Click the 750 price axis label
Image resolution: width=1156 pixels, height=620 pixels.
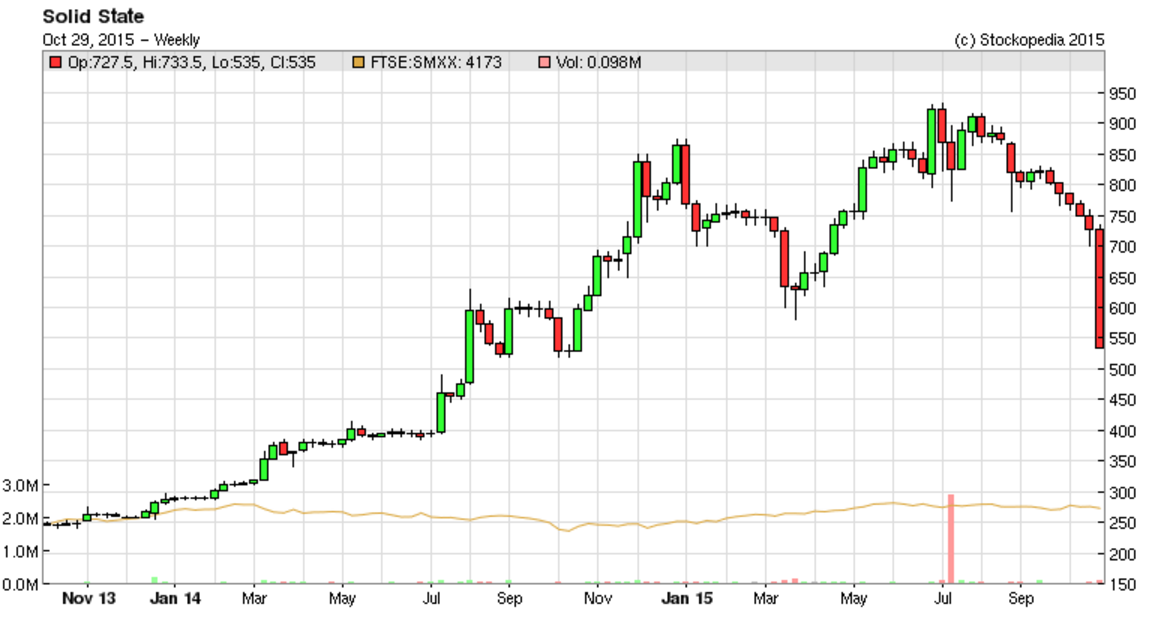coord(1122,216)
